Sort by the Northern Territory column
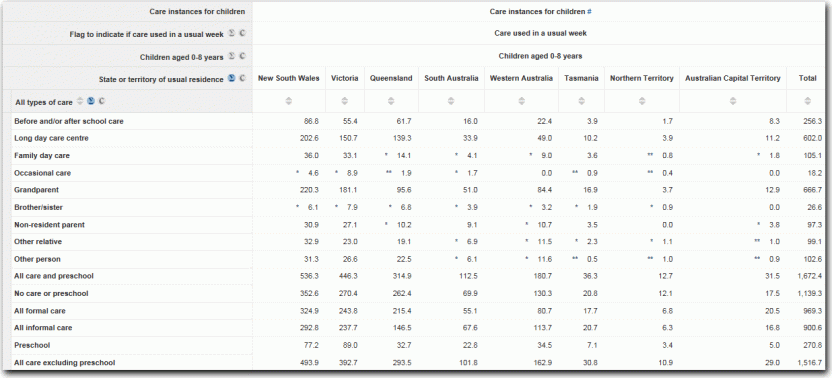 point(642,101)
